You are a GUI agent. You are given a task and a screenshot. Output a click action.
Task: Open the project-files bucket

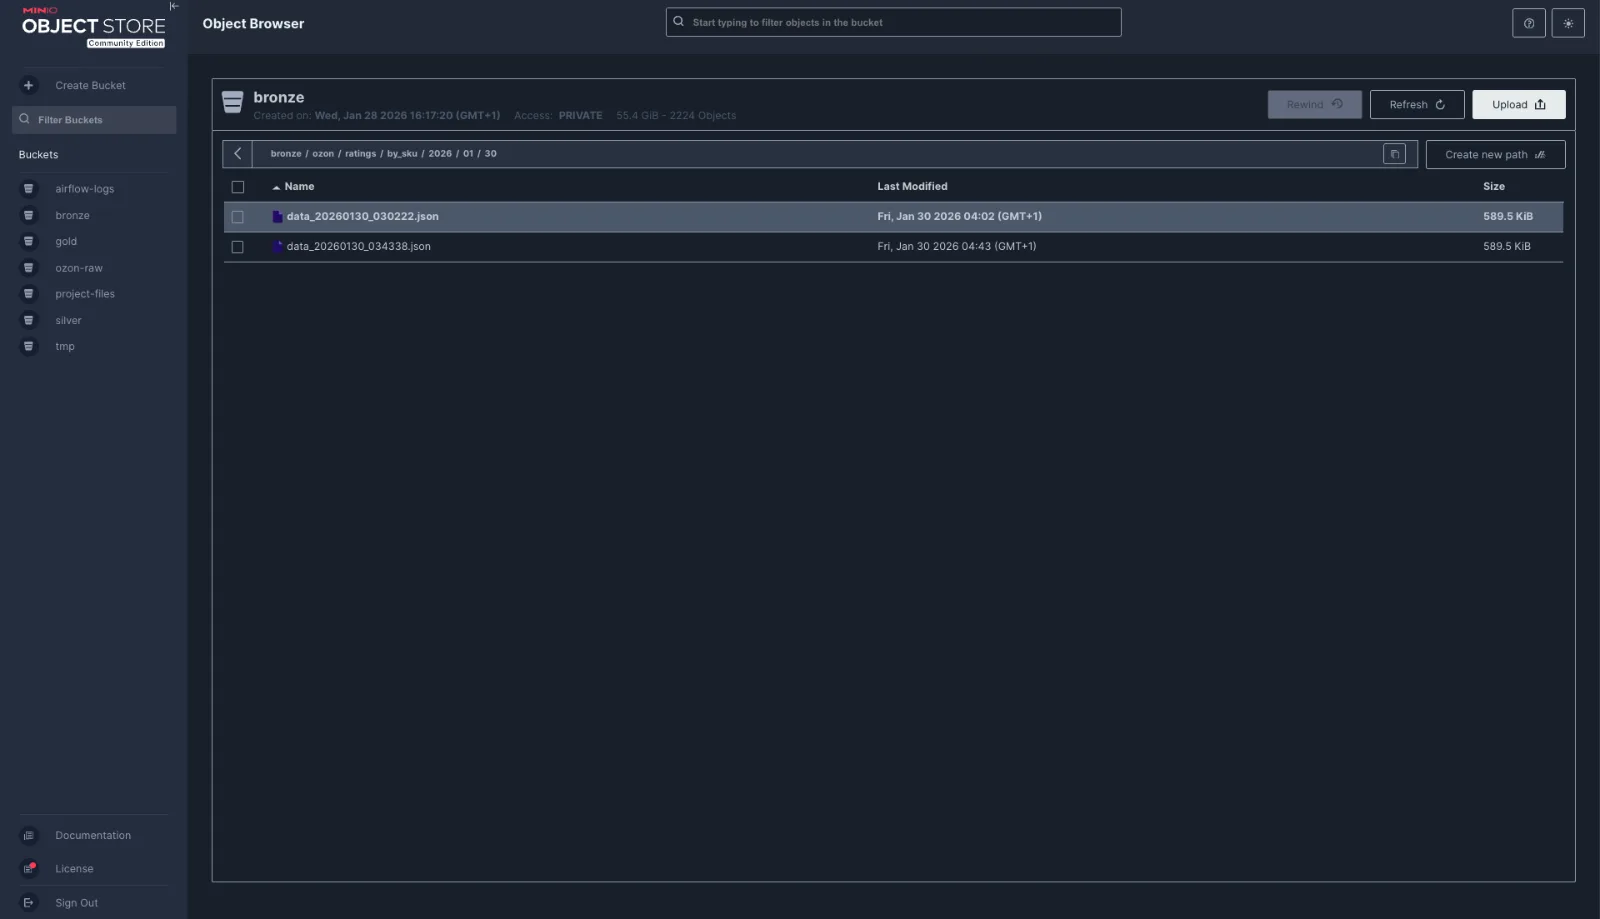tap(85, 294)
